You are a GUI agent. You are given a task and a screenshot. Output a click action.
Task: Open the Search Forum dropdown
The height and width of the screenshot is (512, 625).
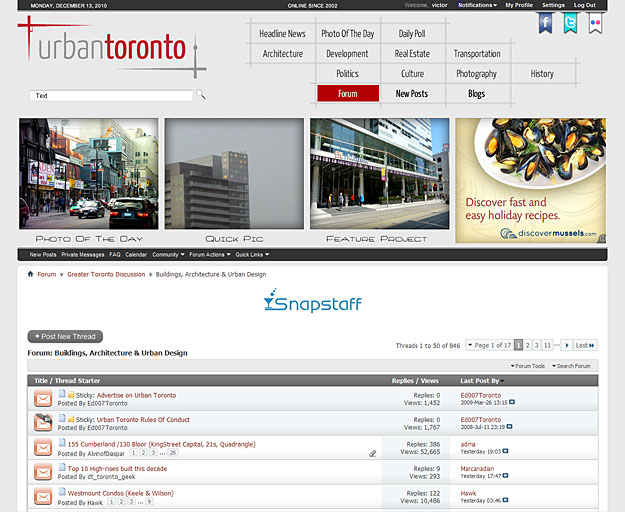click(x=573, y=366)
